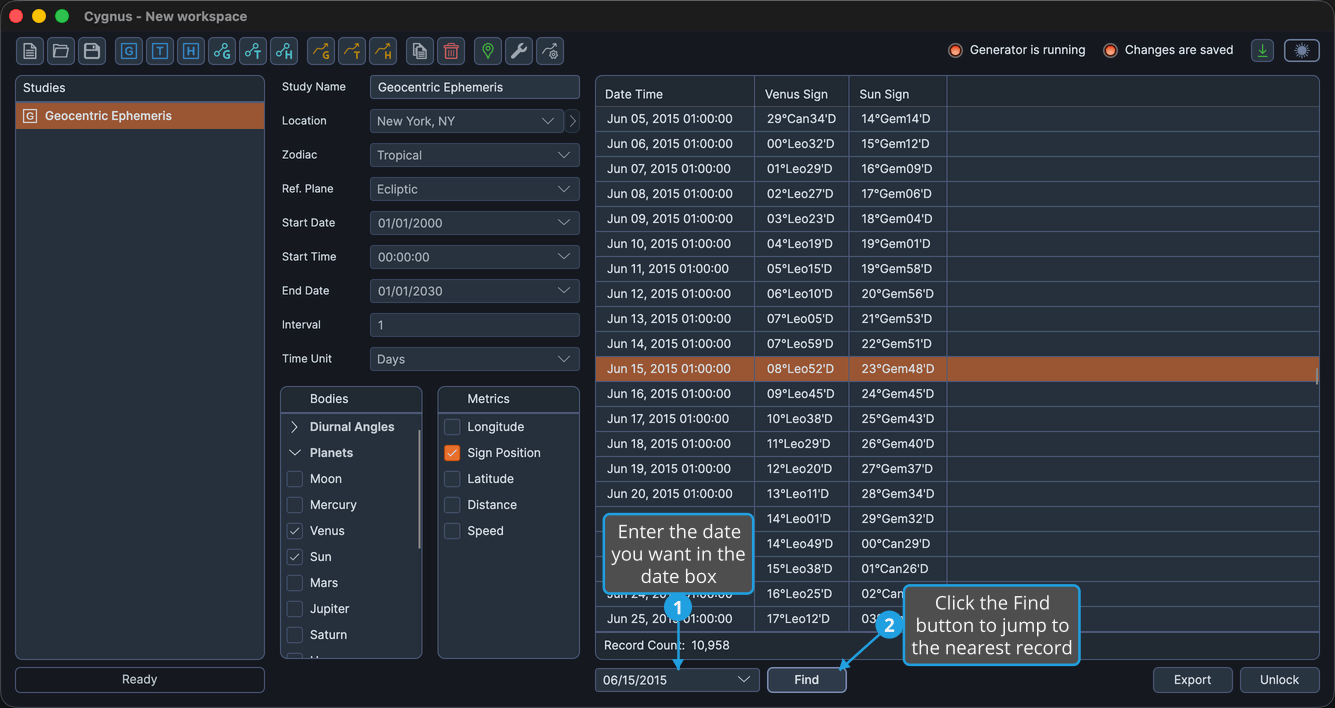
Task: Open the Location dropdown showing New York, NY
Action: point(467,121)
